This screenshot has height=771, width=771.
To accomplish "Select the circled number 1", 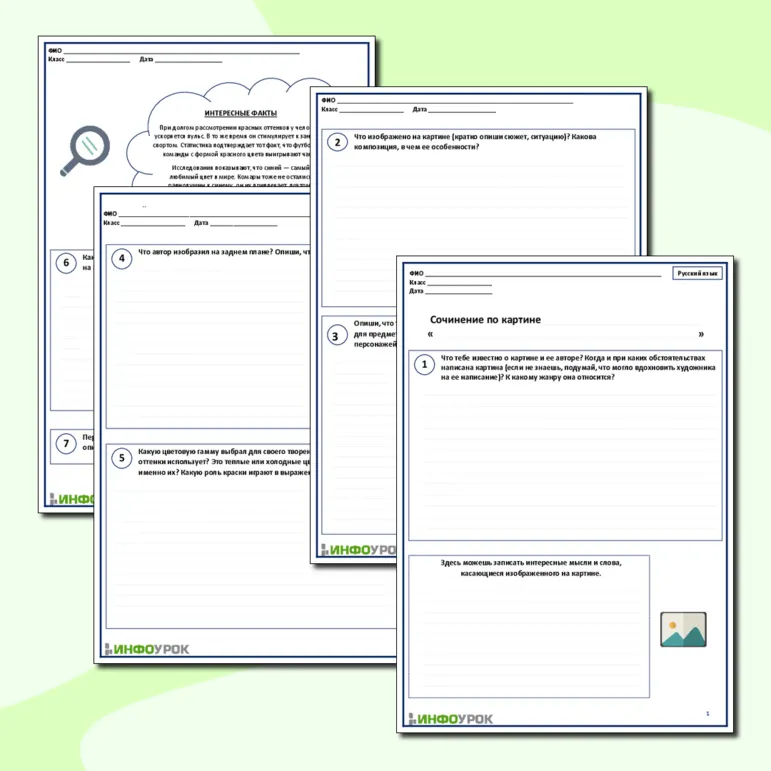I will pyautogui.click(x=424, y=364).
